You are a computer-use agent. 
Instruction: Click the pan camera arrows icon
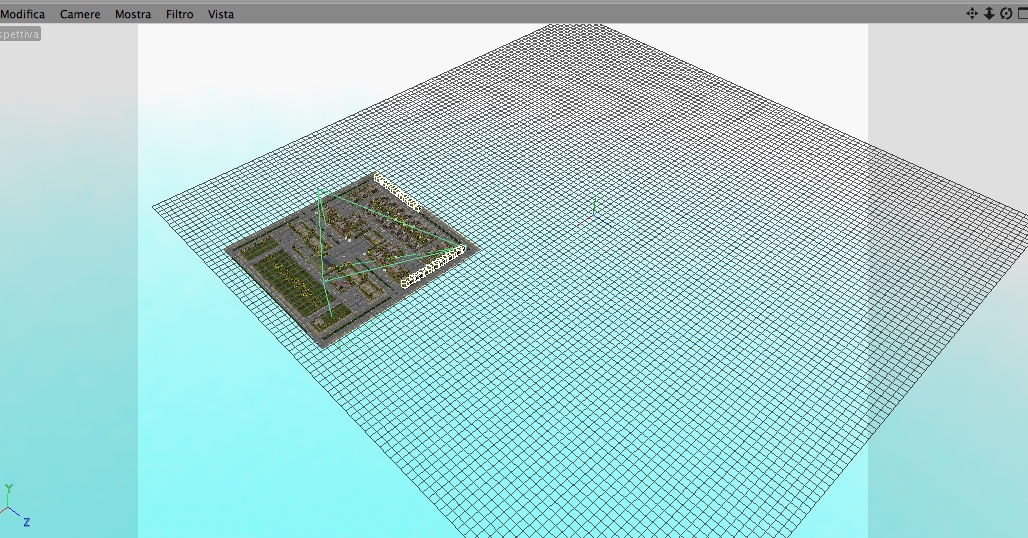(972, 14)
